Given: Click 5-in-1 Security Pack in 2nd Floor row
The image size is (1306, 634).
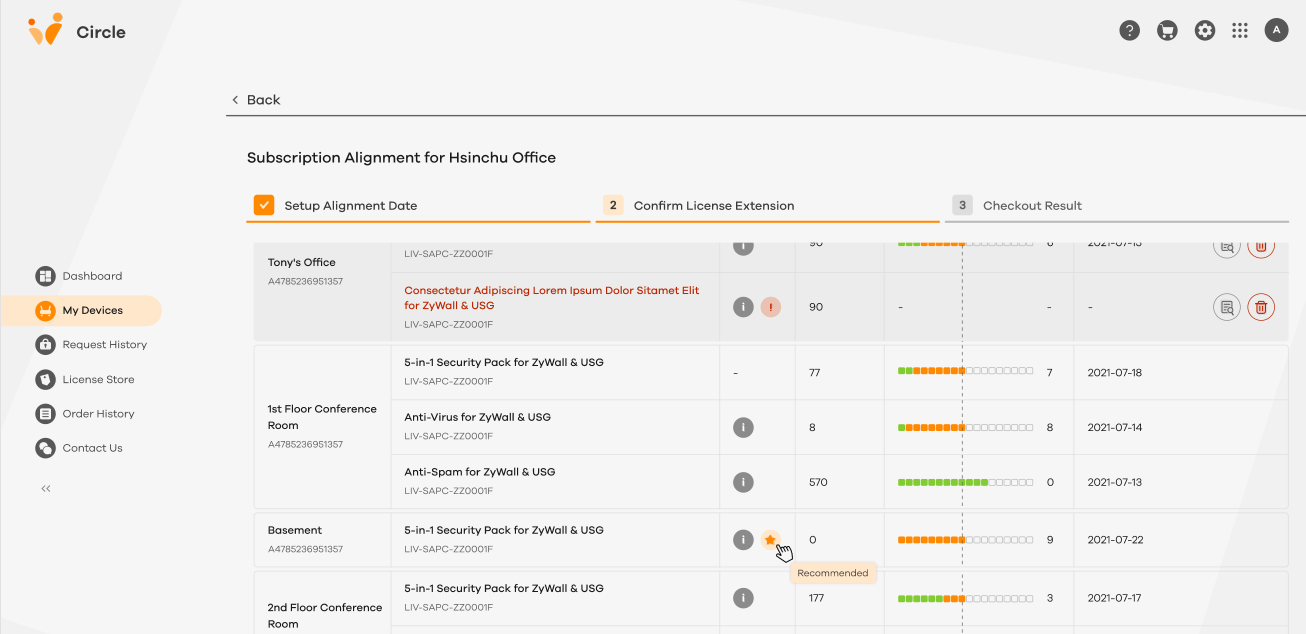Looking at the screenshot, I should click(x=504, y=588).
